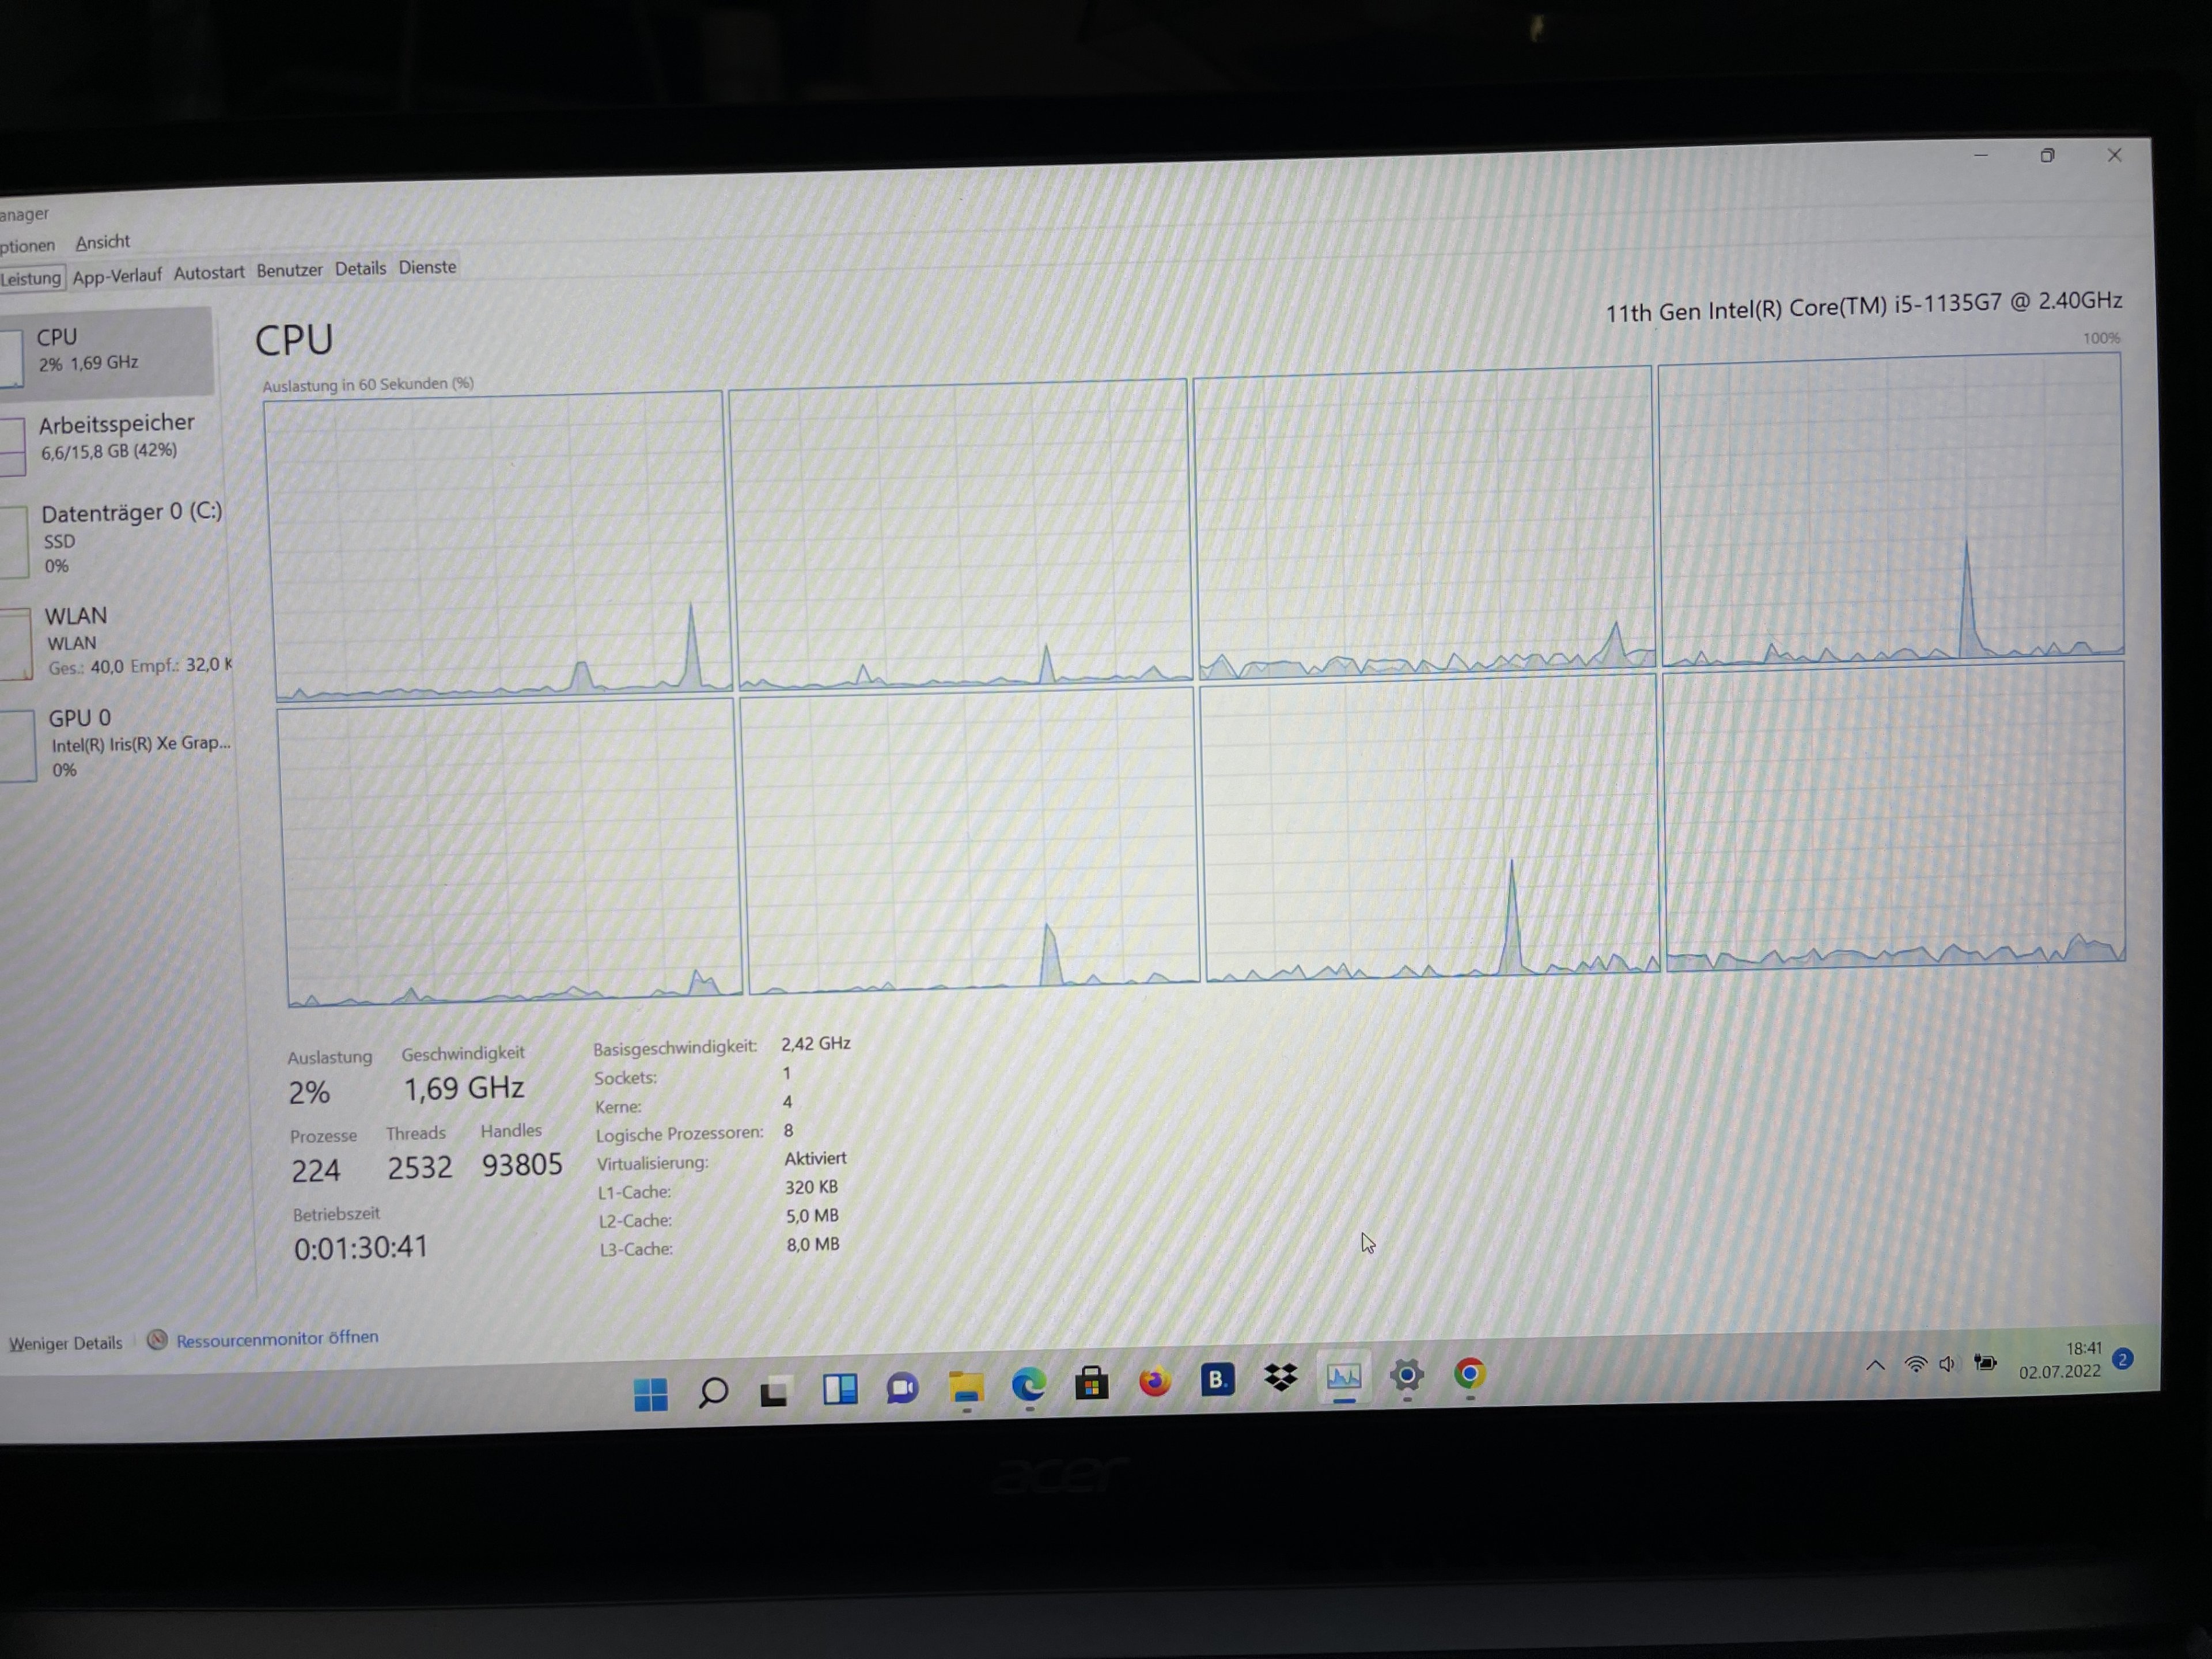2212x1659 pixels.
Task: Collapse view with Weniger Details
Action: tap(66, 1343)
